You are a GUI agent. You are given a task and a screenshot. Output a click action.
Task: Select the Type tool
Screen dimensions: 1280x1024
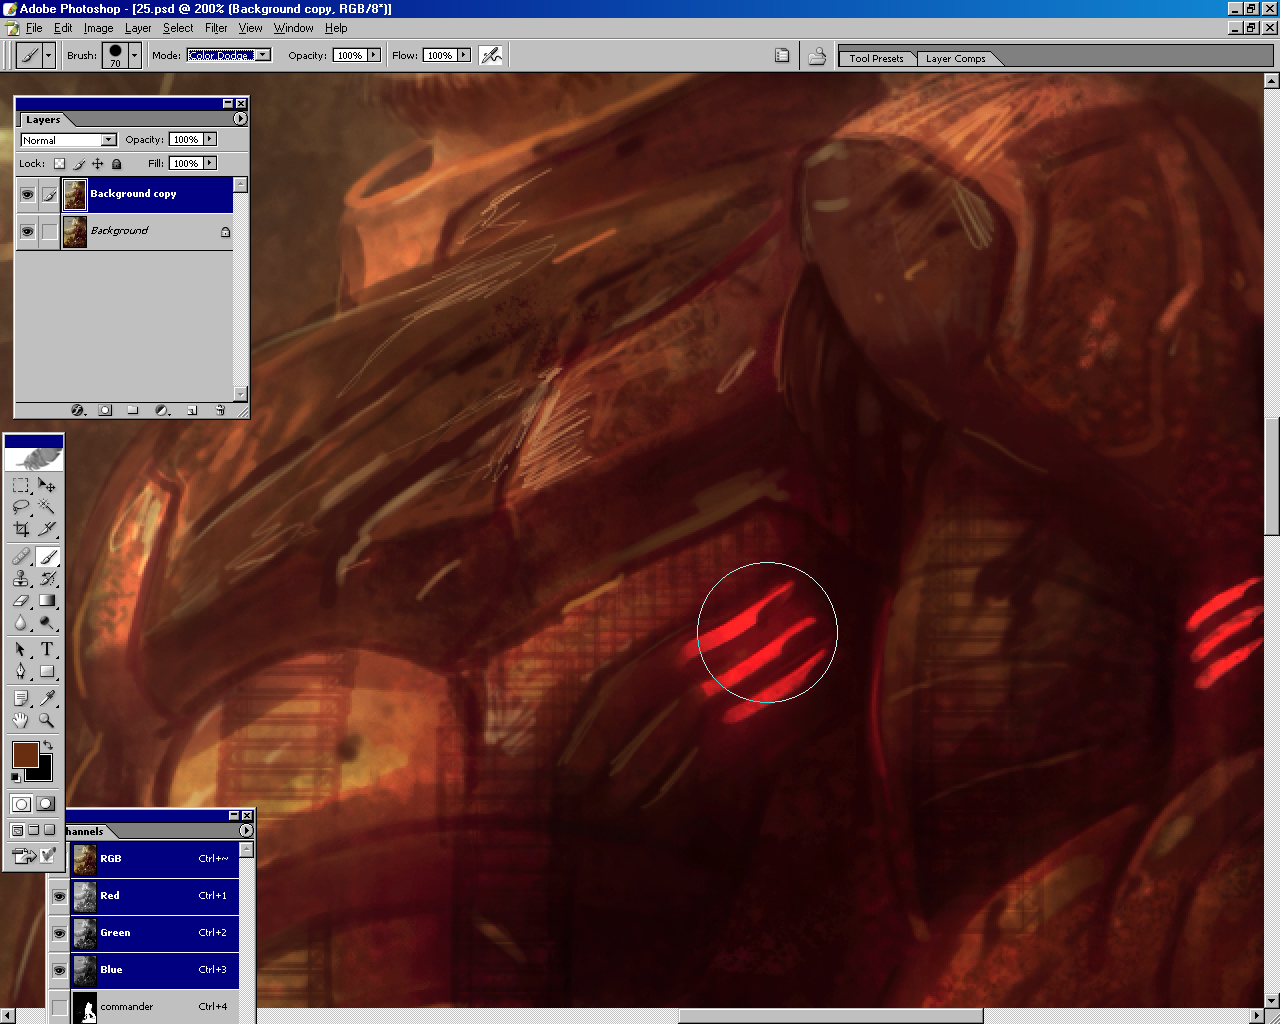tap(47, 650)
